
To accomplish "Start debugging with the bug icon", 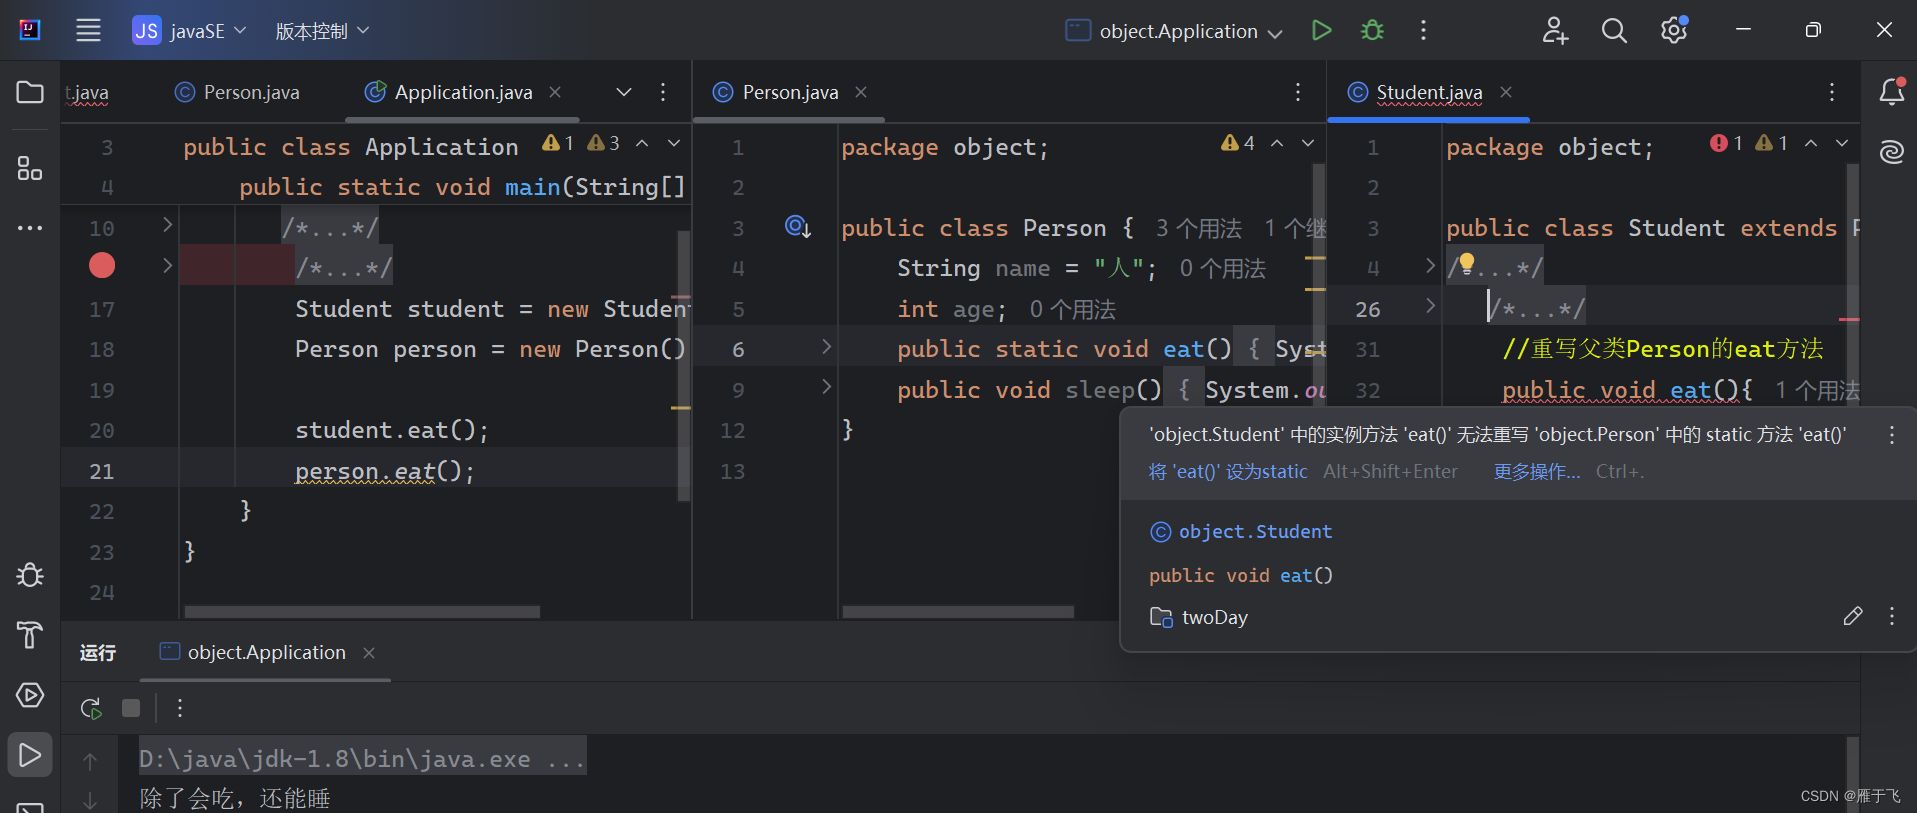I will (1372, 30).
